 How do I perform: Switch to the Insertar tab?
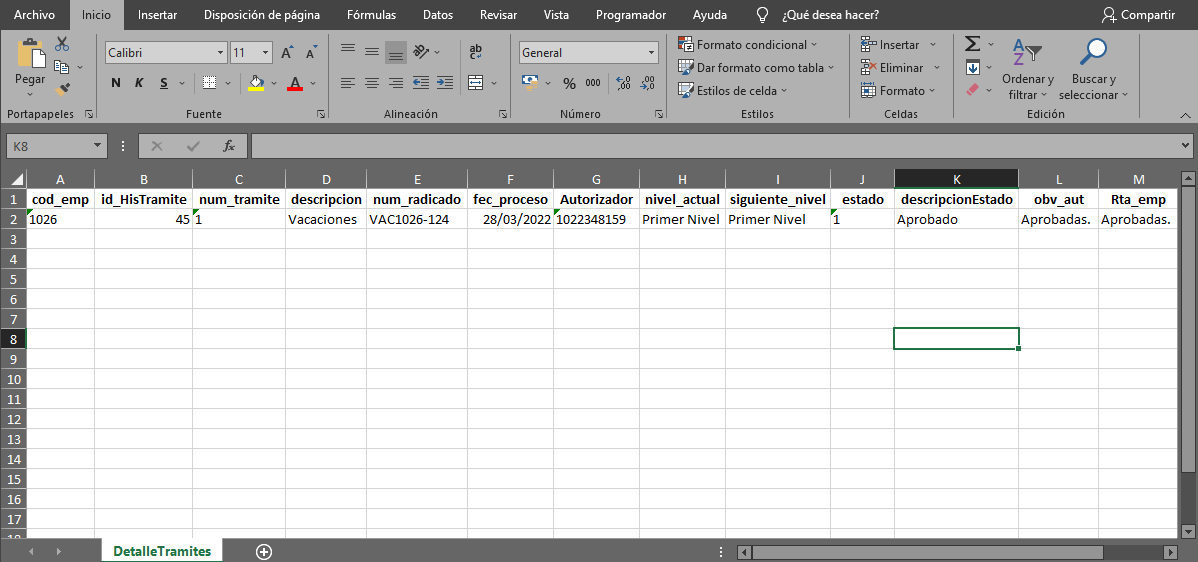tap(157, 15)
